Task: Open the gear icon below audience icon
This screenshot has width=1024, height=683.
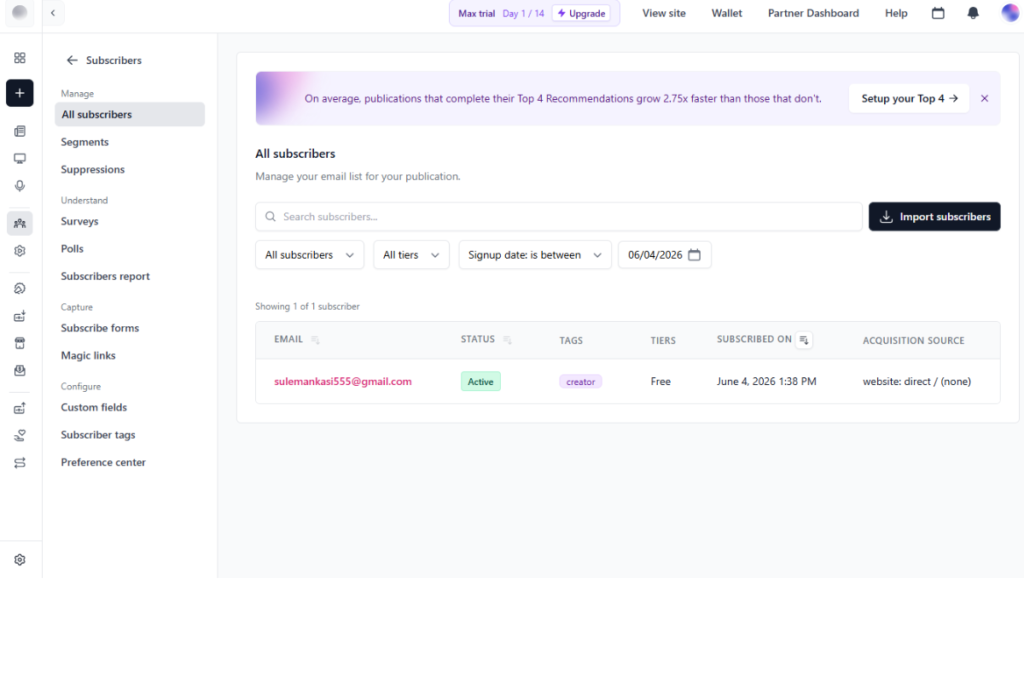Action: pyautogui.click(x=20, y=251)
